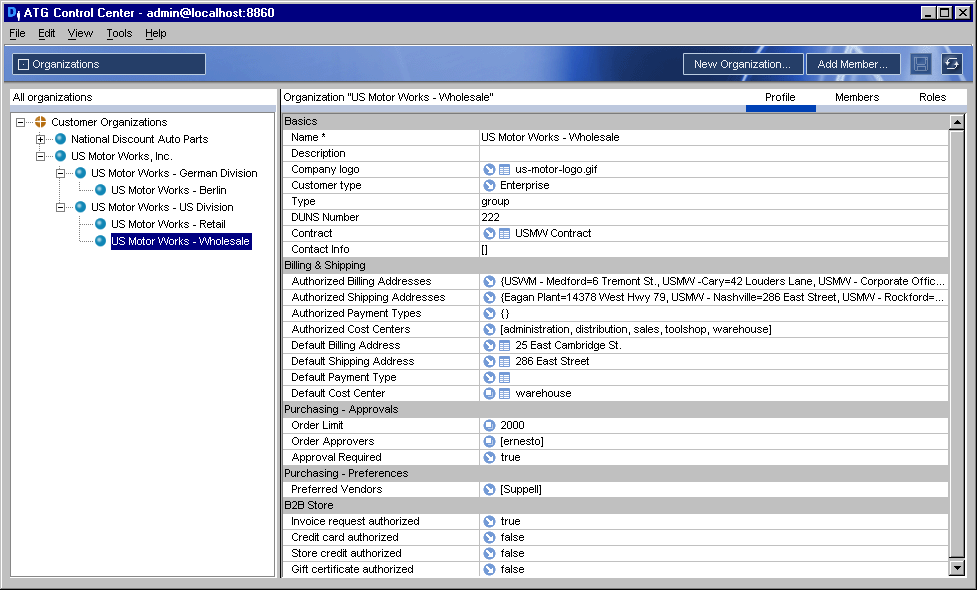Click the table icon for Default Payment Type

click(505, 378)
